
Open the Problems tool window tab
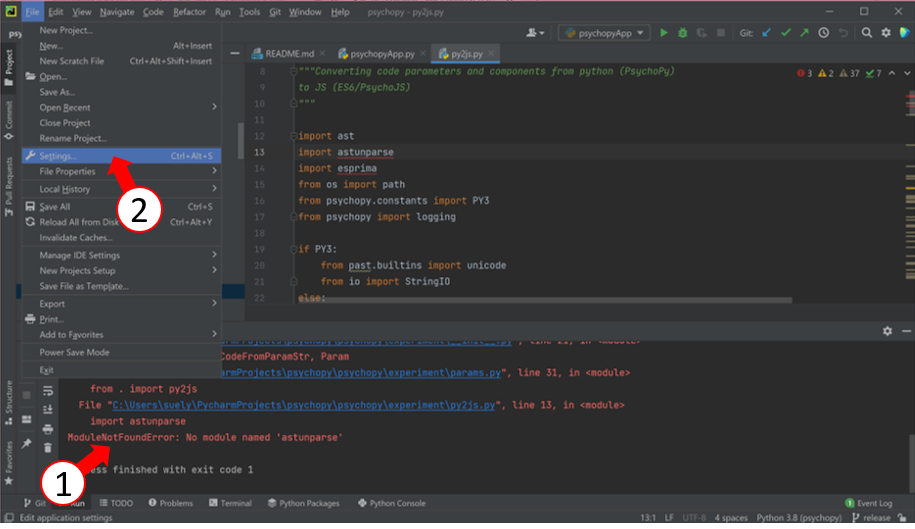[170, 503]
